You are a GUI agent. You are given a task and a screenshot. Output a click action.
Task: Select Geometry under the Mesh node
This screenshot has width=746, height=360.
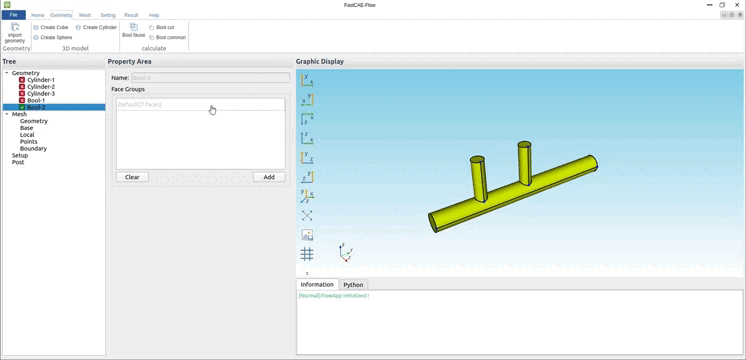pyautogui.click(x=34, y=121)
